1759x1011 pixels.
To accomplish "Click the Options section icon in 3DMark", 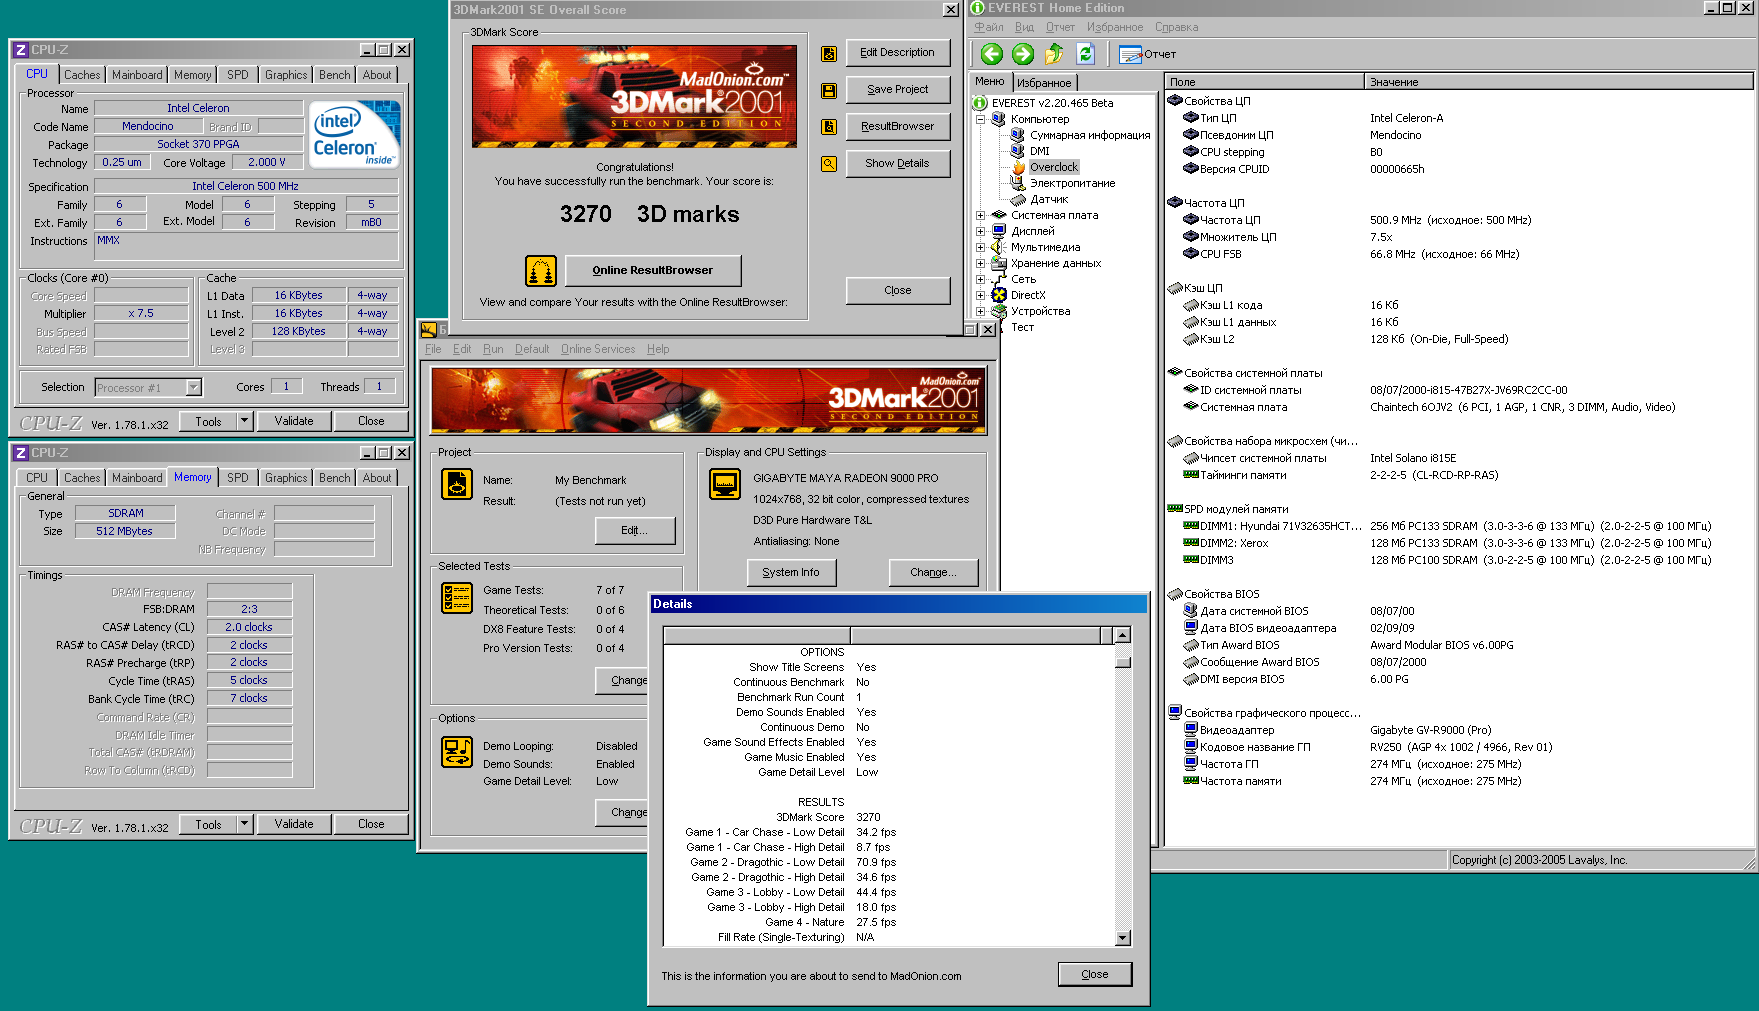I will [x=457, y=752].
